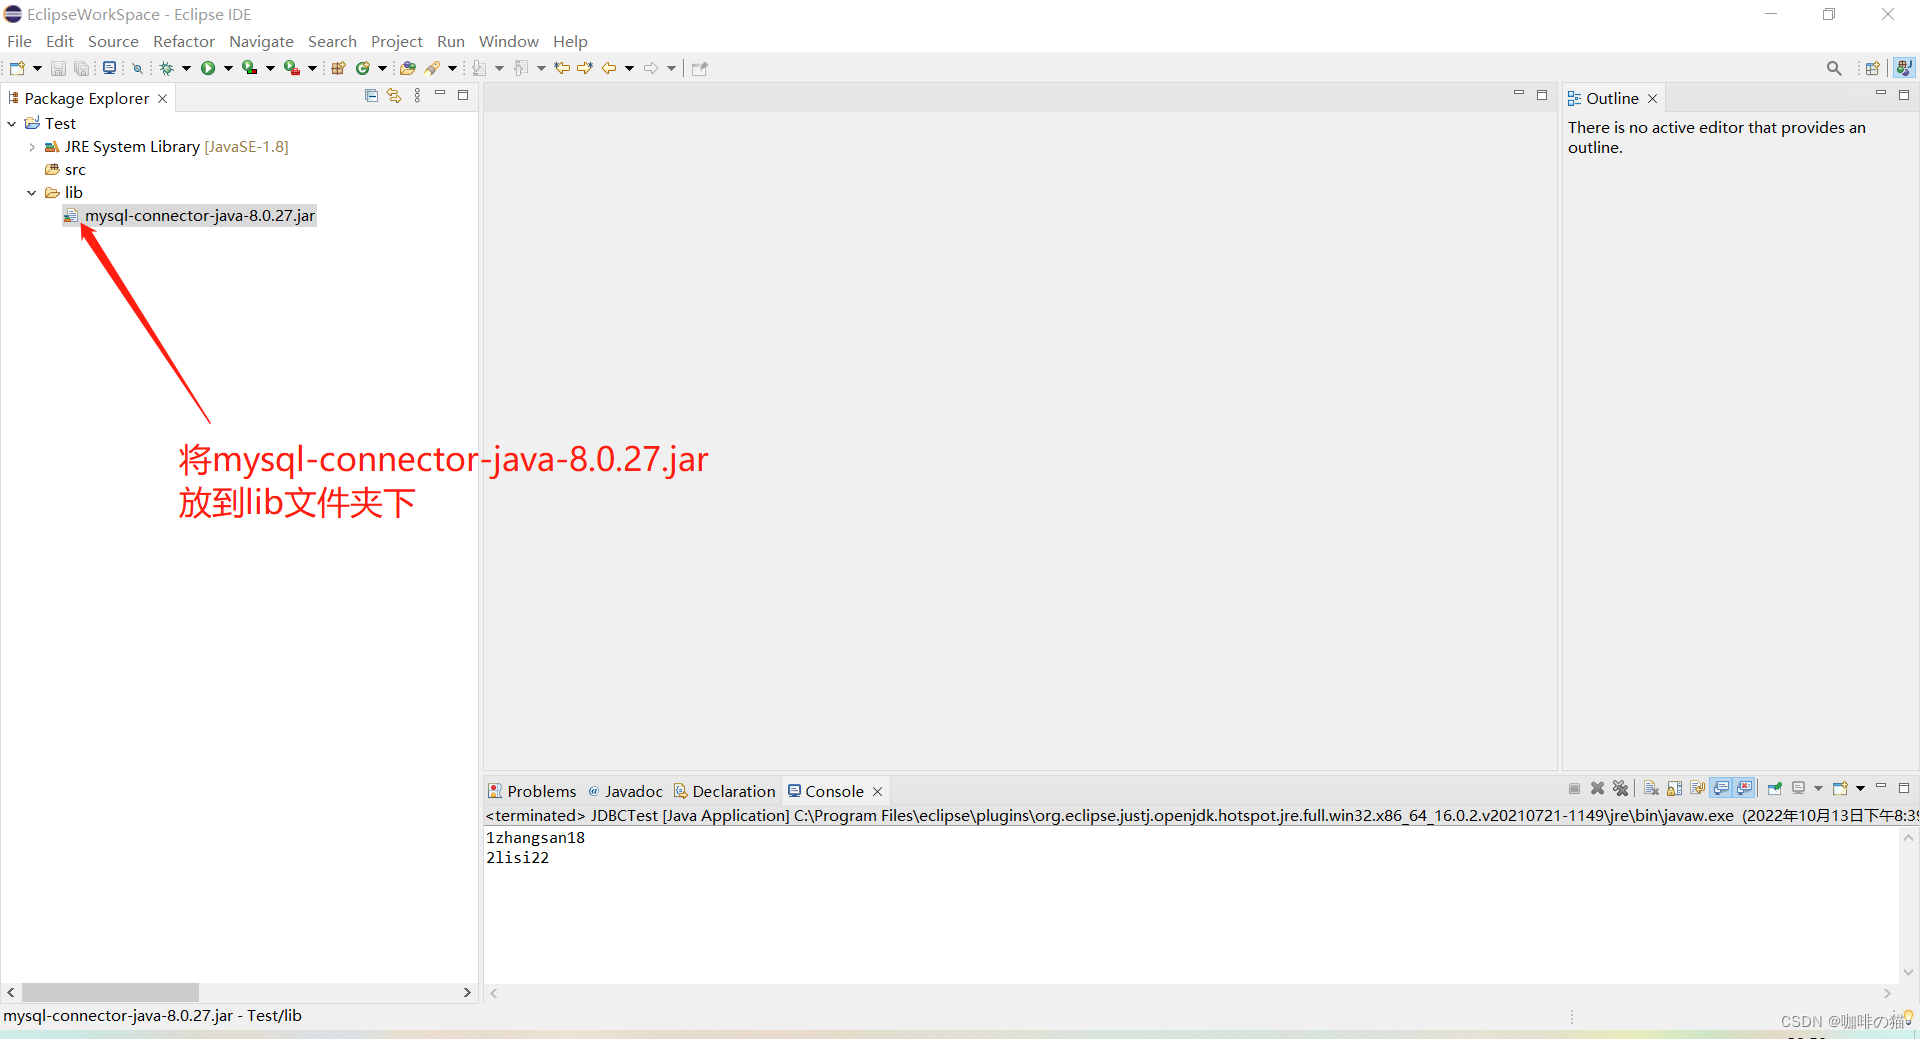The height and width of the screenshot is (1039, 1920).
Task: Toggle Link with Editor in Package Explorer
Action: (x=393, y=95)
